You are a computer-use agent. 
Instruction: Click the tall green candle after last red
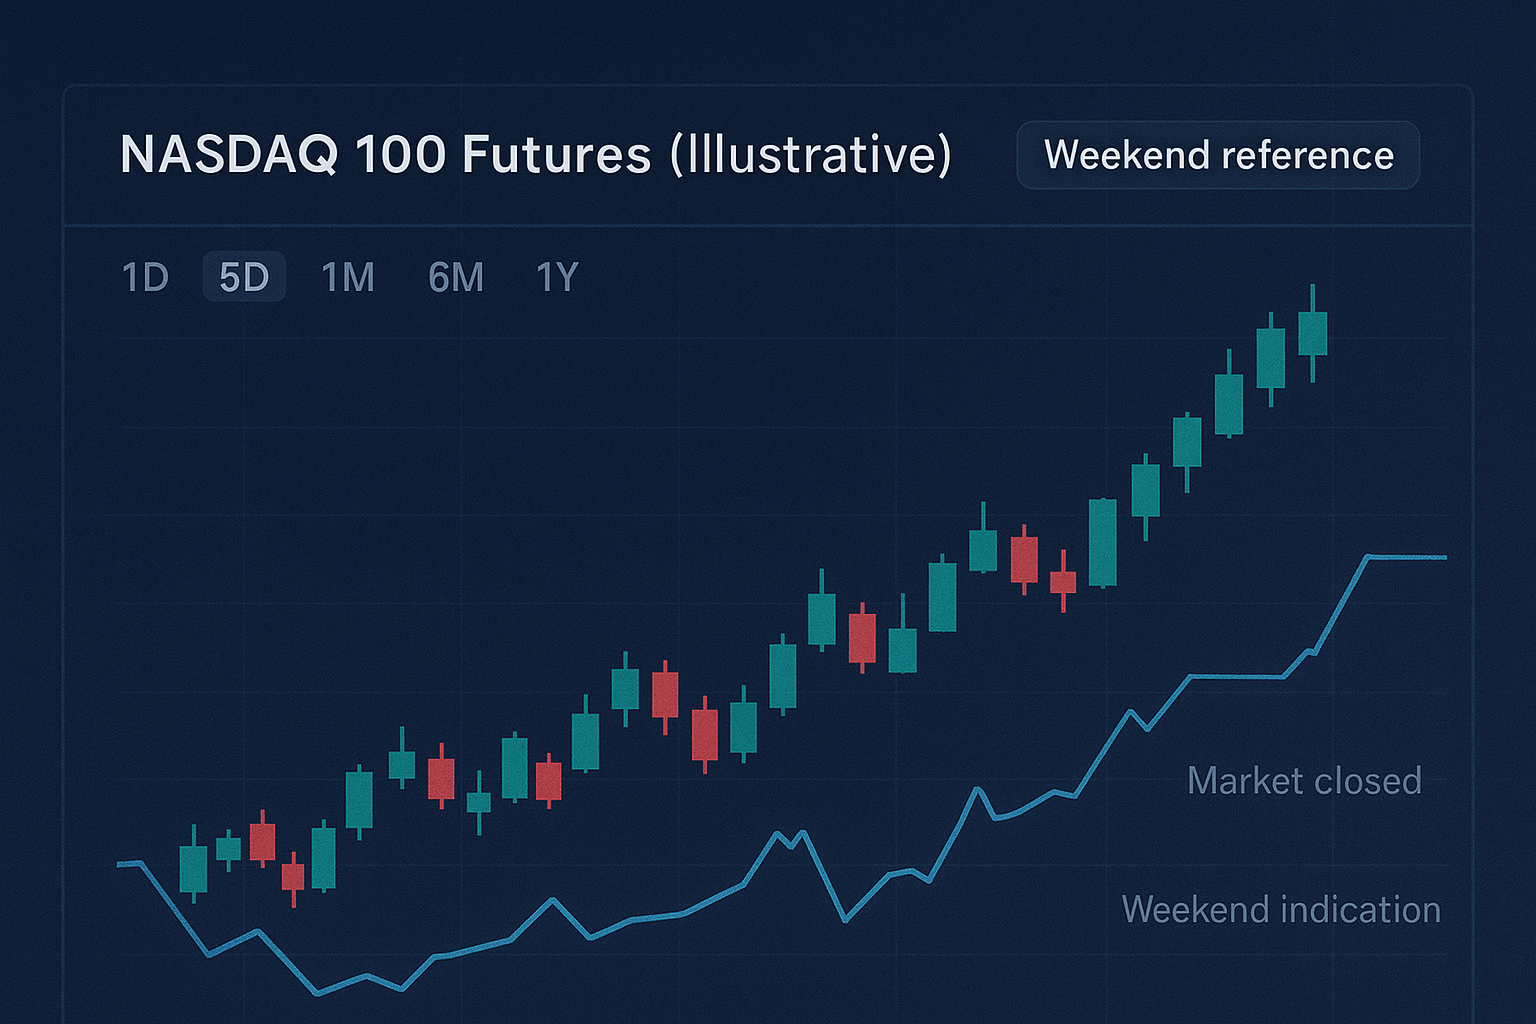click(x=1102, y=542)
